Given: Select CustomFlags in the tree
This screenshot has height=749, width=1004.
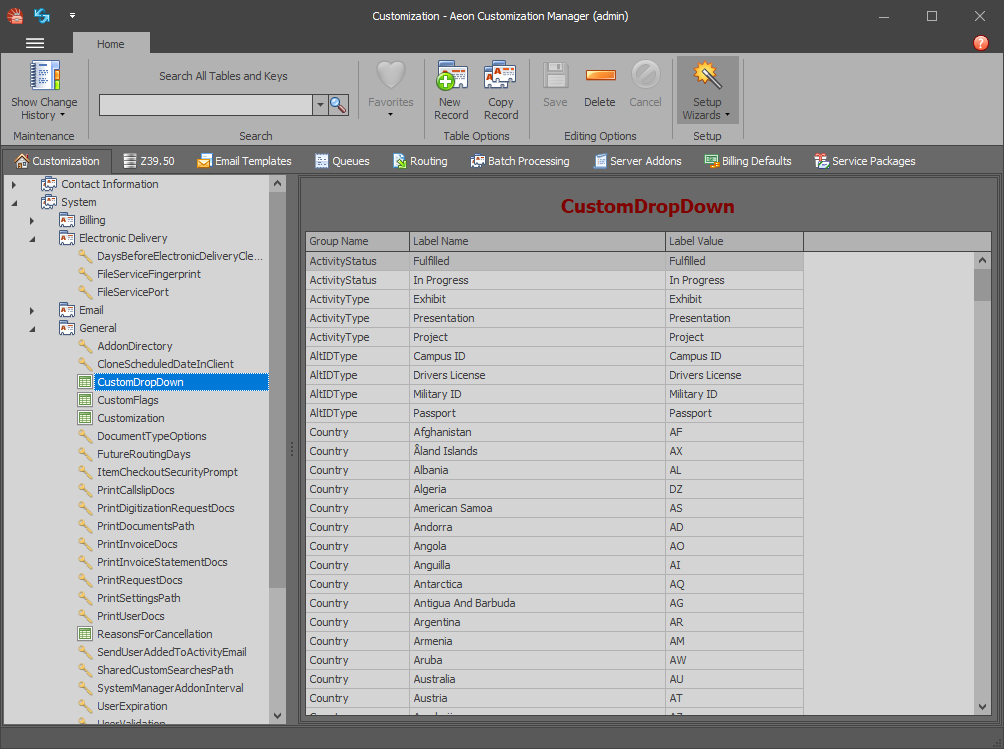Looking at the screenshot, I should point(127,400).
